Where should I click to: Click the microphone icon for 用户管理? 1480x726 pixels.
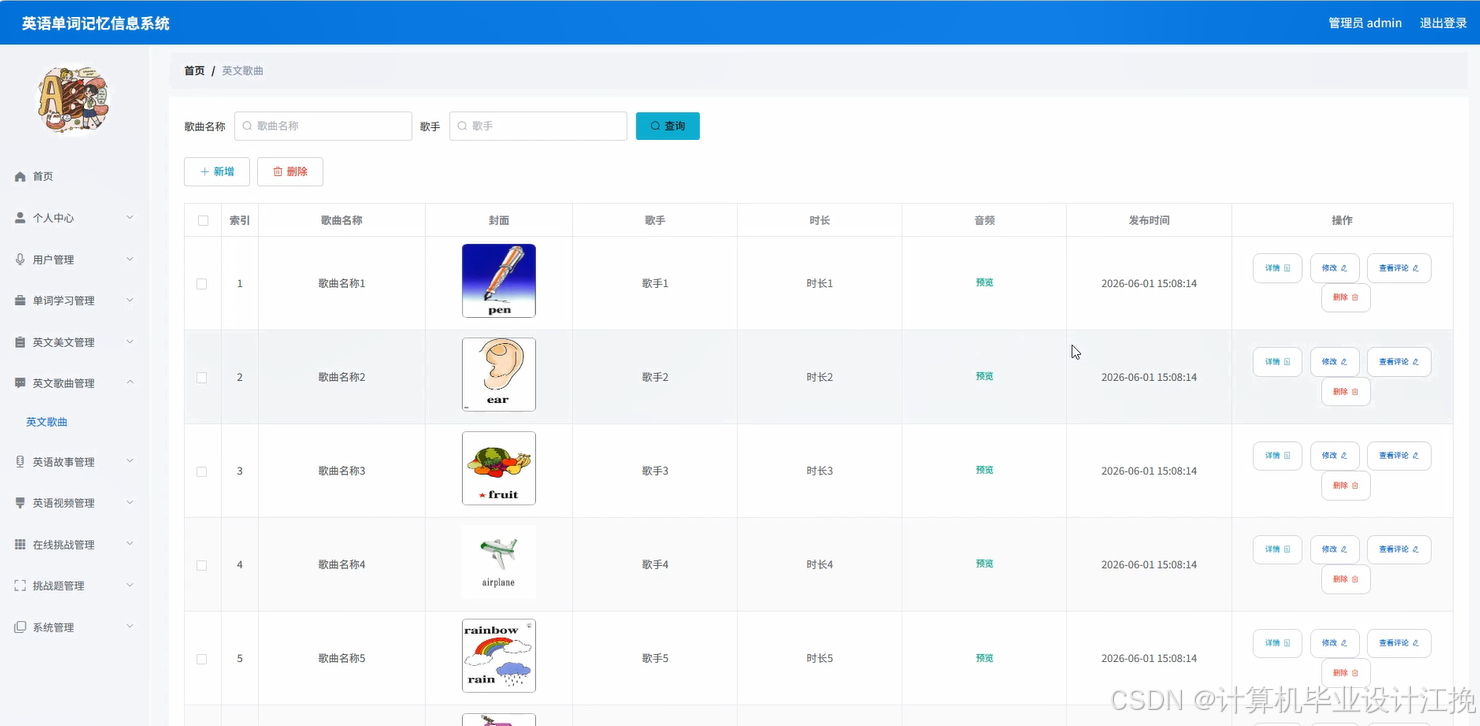pyautogui.click(x=20, y=259)
